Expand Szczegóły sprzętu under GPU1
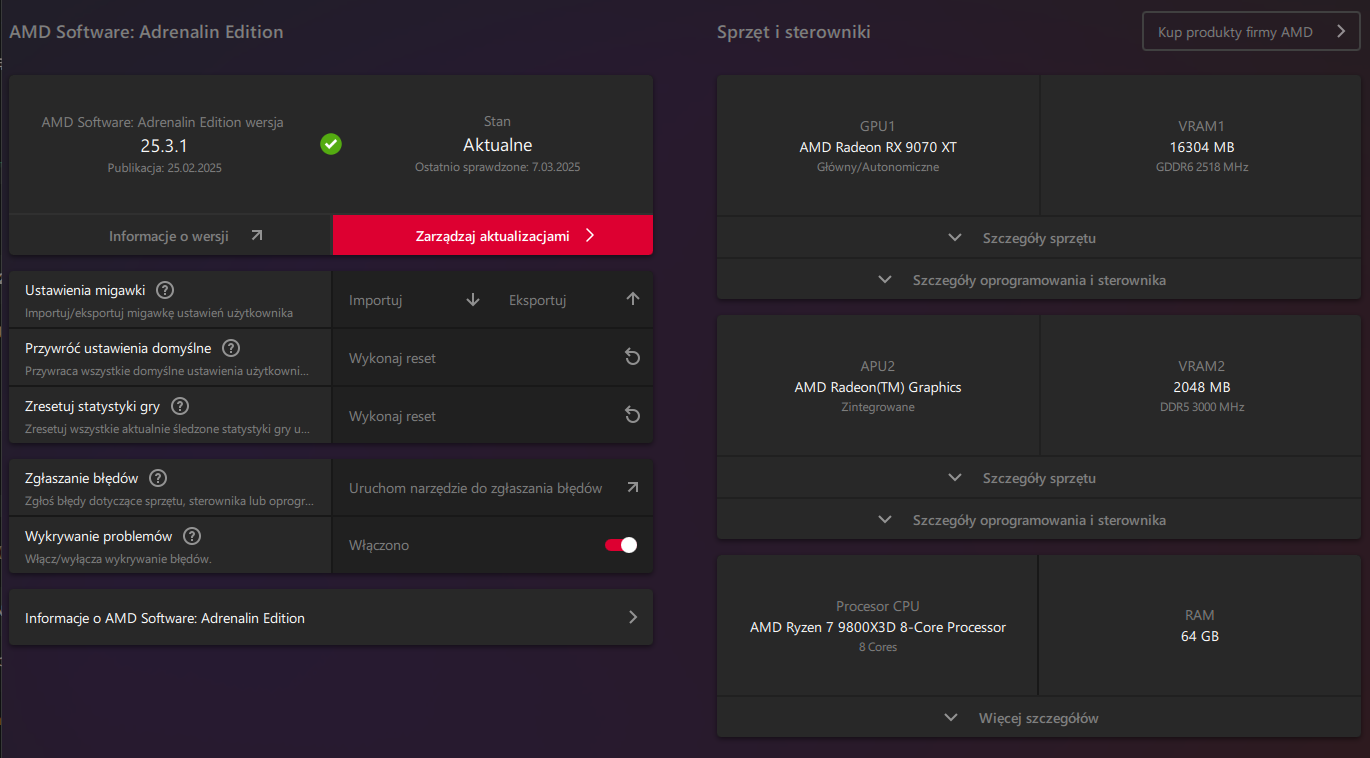 [x=1024, y=238]
